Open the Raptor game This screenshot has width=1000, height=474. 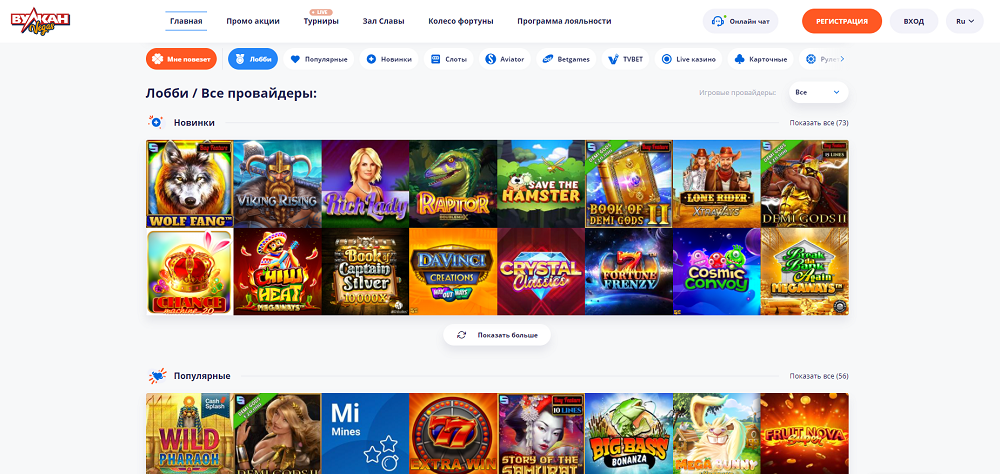(x=453, y=184)
